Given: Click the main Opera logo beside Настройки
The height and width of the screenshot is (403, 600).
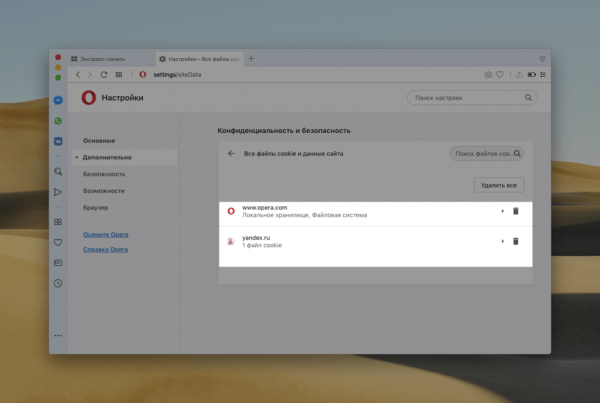Looking at the screenshot, I should [x=89, y=98].
